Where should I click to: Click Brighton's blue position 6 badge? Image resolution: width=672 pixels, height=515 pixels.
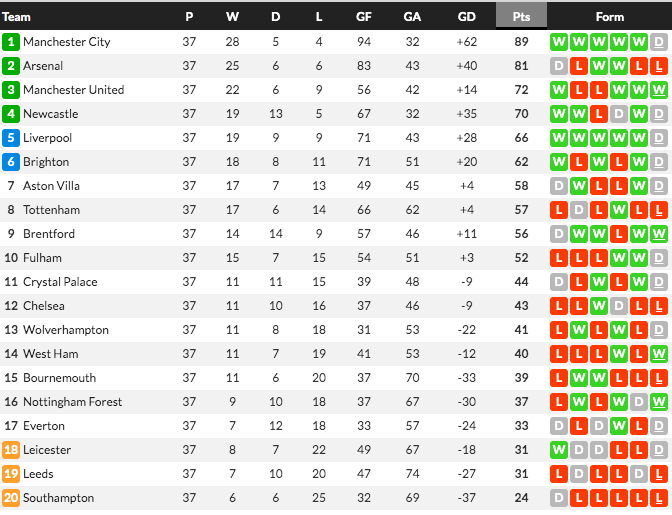11,162
